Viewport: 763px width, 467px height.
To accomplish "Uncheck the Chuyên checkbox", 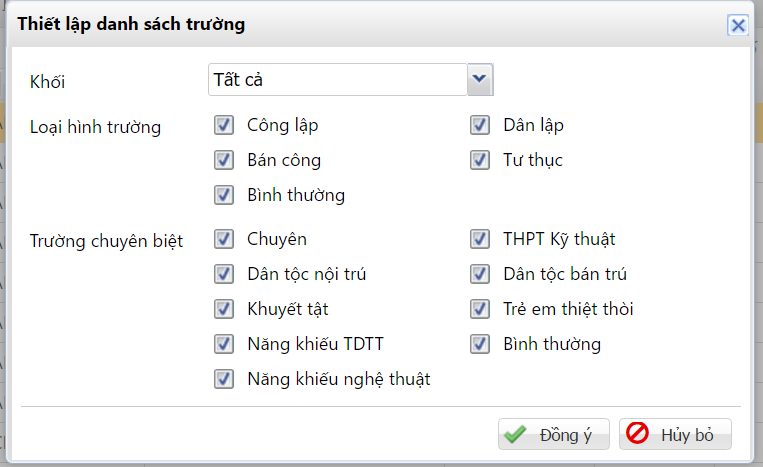I will 224,239.
